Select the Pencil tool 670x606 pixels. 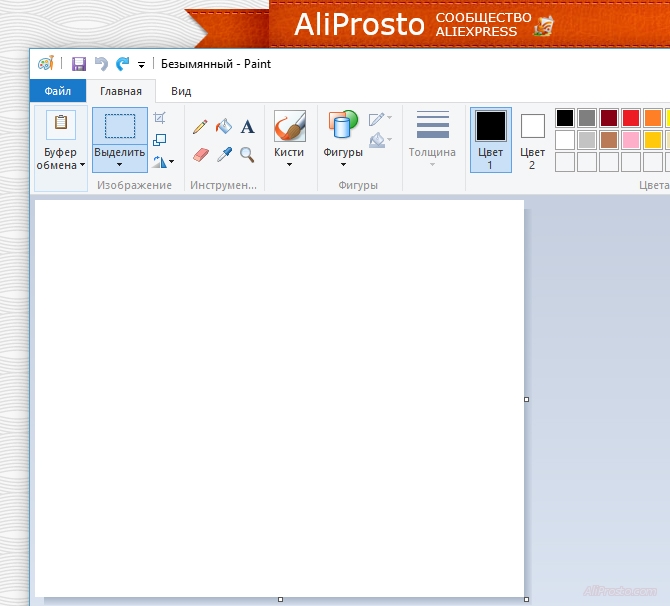tap(200, 127)
